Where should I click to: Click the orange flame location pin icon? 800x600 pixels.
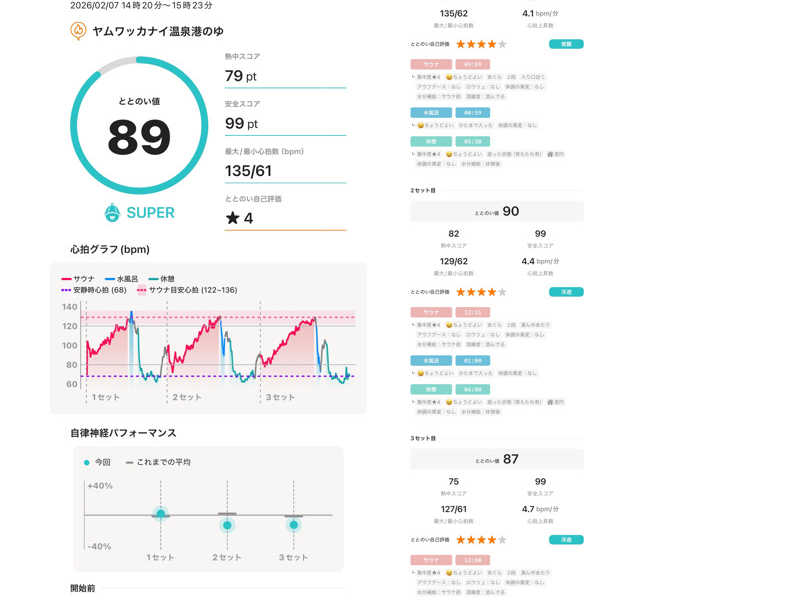(x=77, y=31)
